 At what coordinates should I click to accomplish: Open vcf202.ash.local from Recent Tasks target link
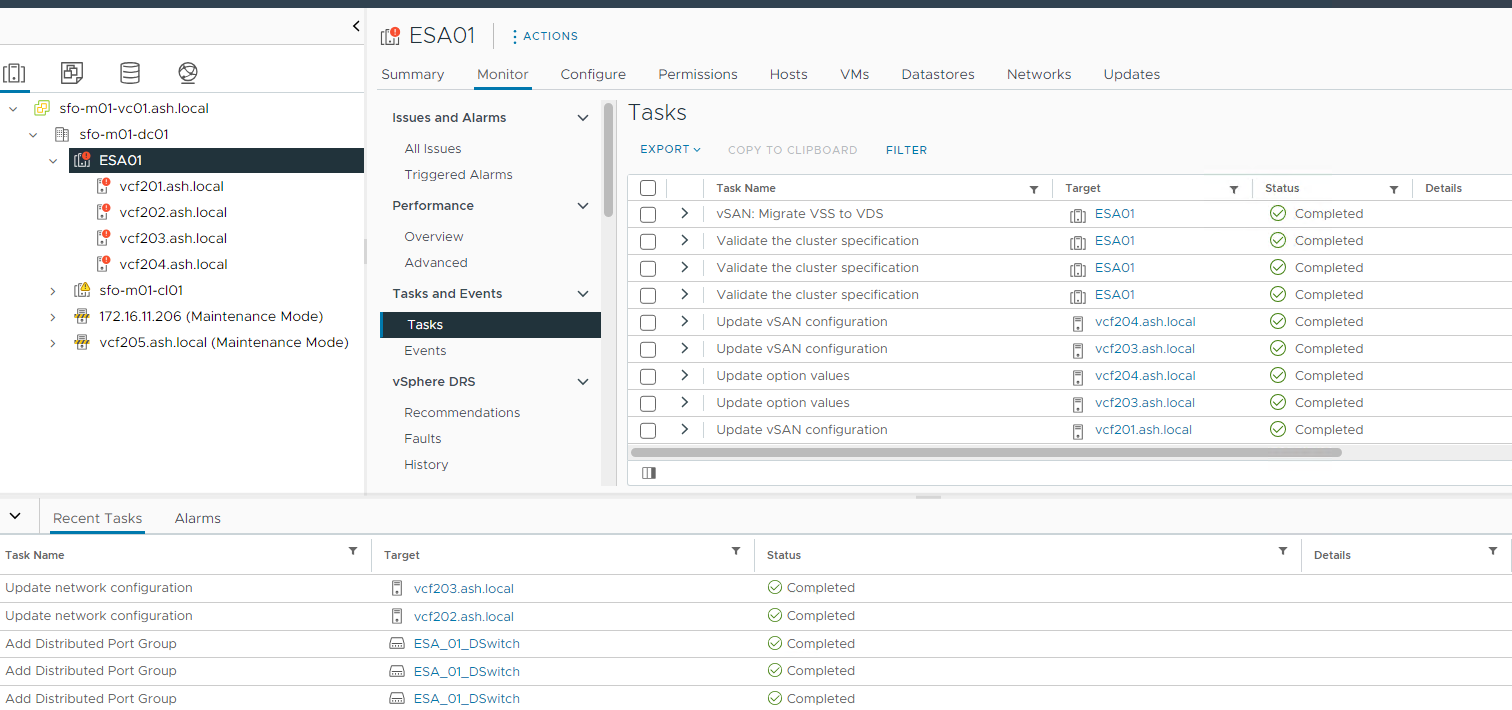(463, 615)
